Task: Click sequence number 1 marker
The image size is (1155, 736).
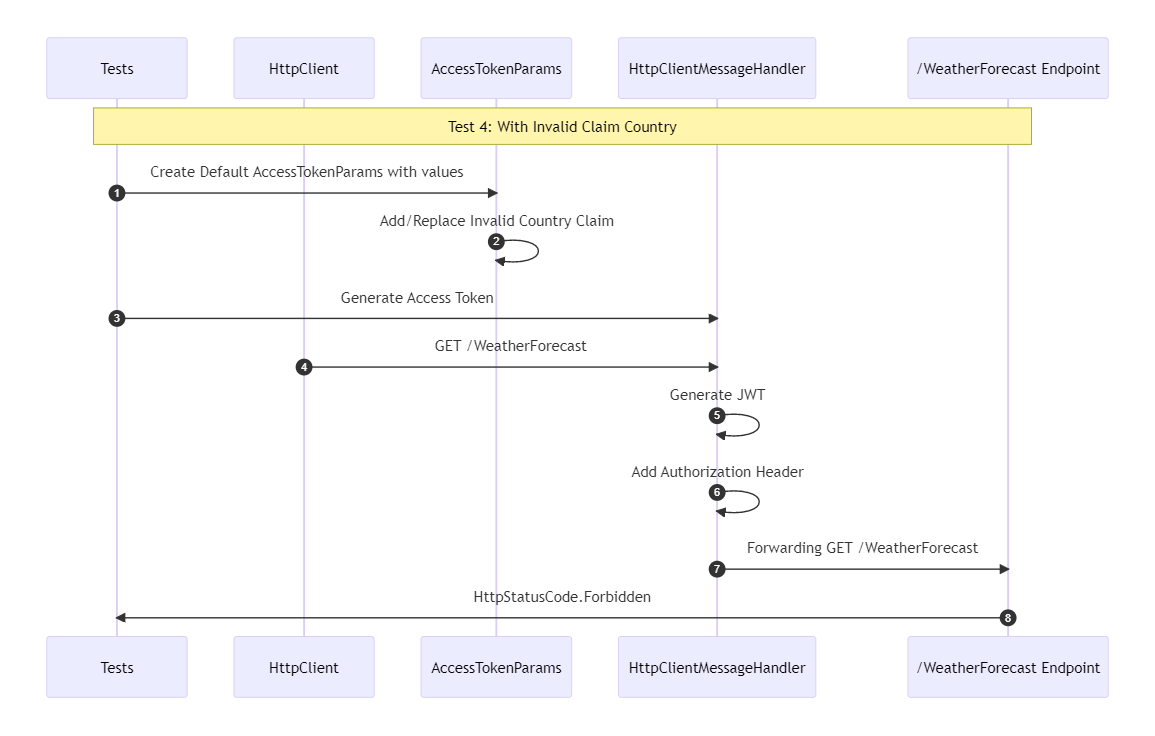Action: point(116,193)
